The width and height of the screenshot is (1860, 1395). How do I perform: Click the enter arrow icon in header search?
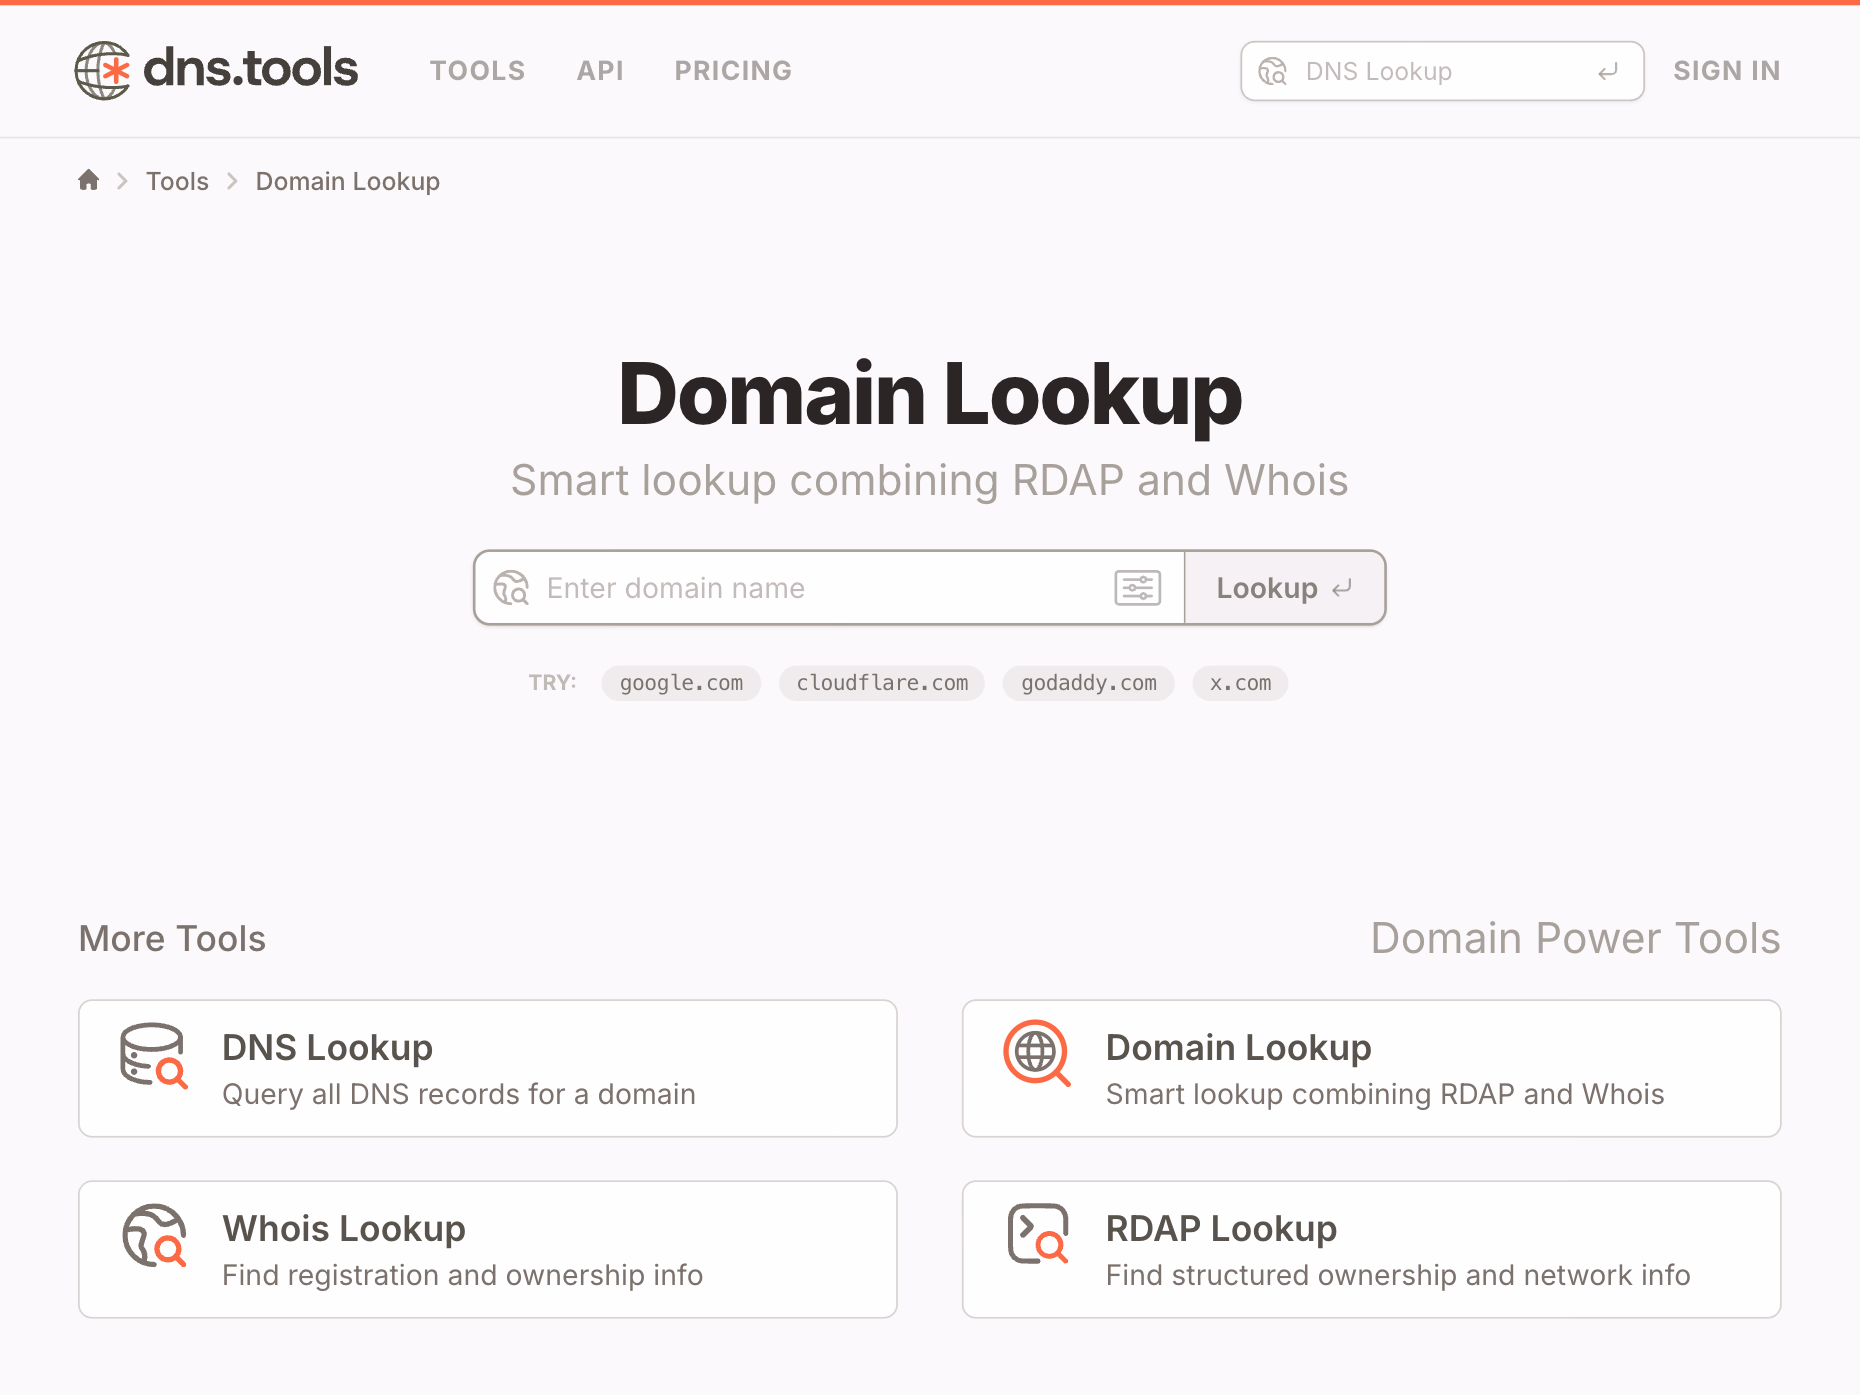(1608, 71)
